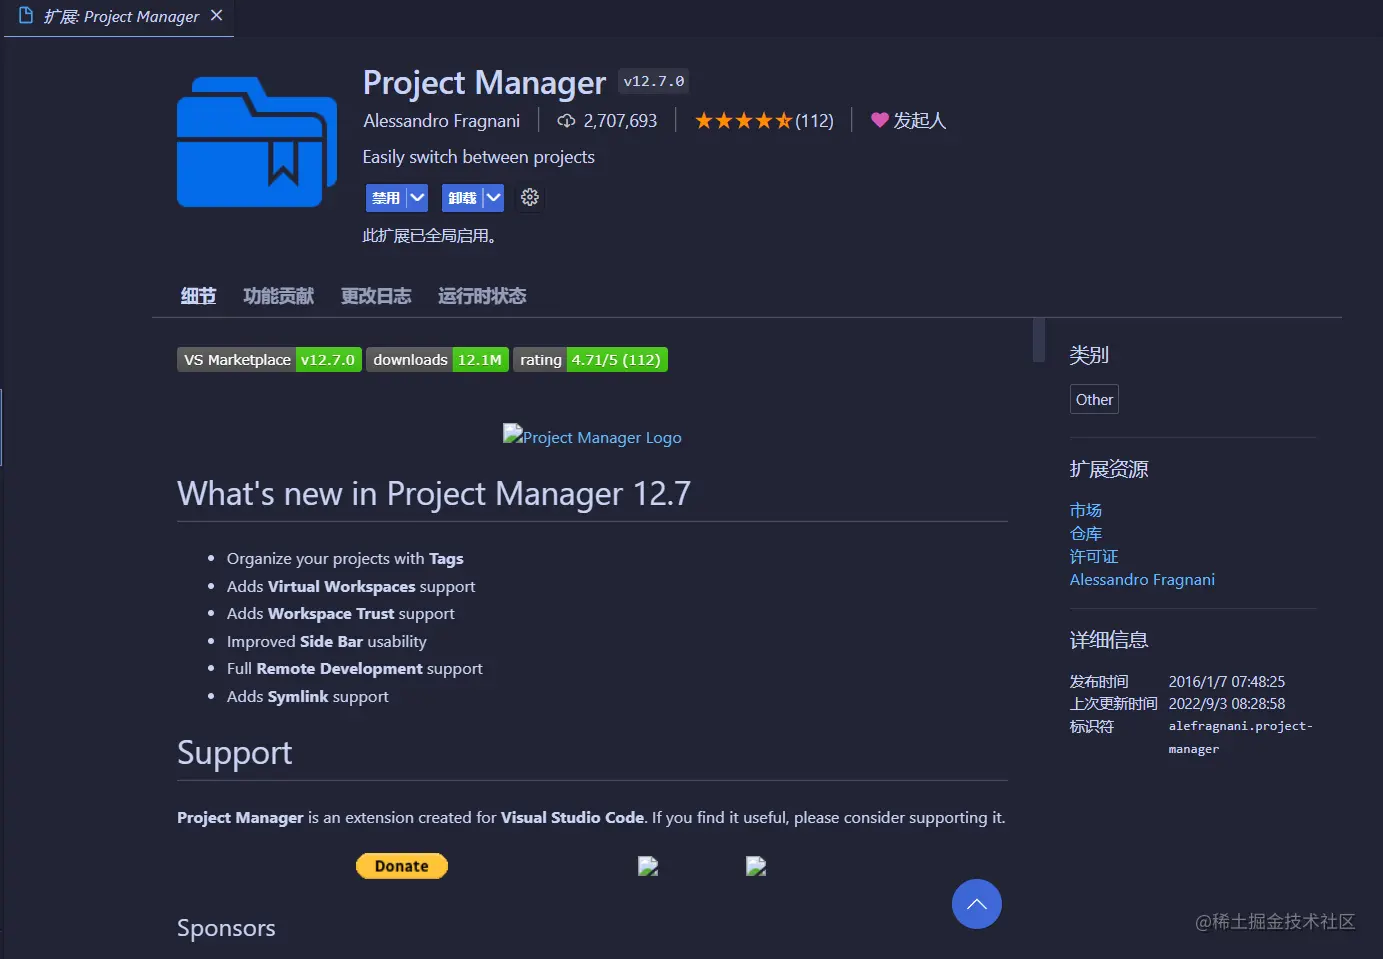Click the Project Manager folder extension icon
Image resolution: width=1383 pixels, height=959 pixels.
tap(257, 142)
